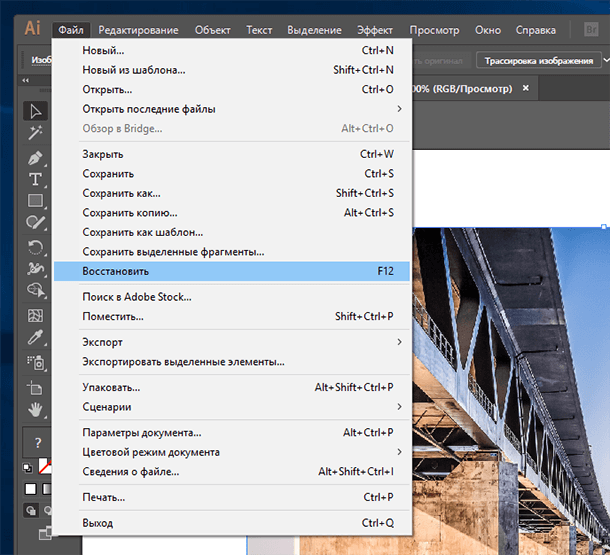Viewport: 610px width, 555px height.
Task: Choose Печать... menu item
Action: (232, 497)
